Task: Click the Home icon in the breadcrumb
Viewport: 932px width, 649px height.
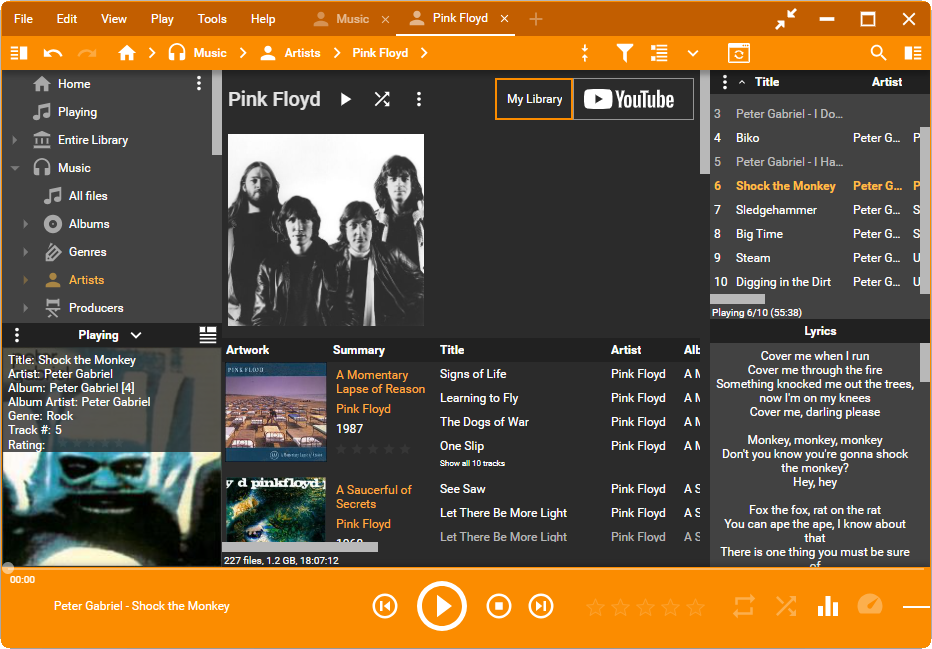Action: tap(126, 53)
